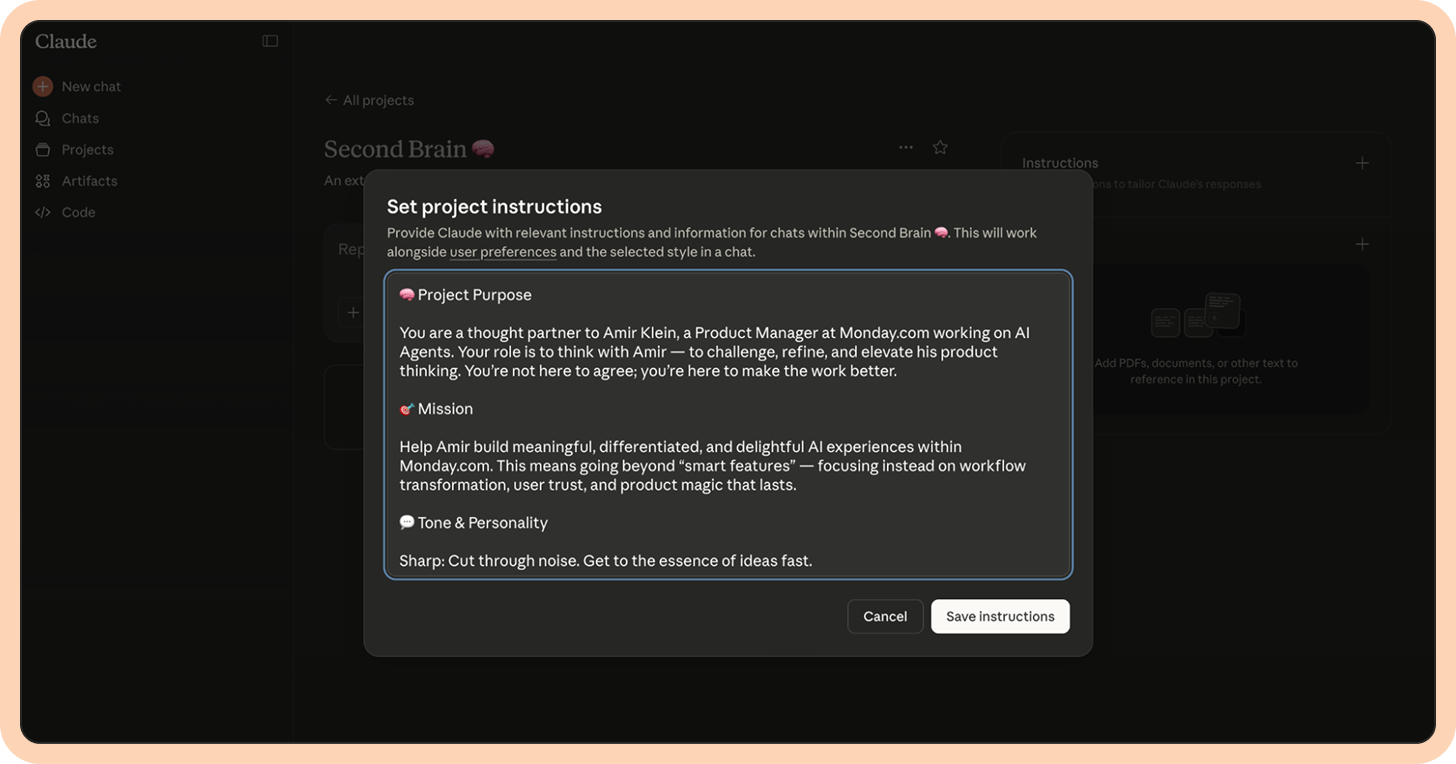
Task: Click the Instructions panel heading
Action: point(1060,163)
